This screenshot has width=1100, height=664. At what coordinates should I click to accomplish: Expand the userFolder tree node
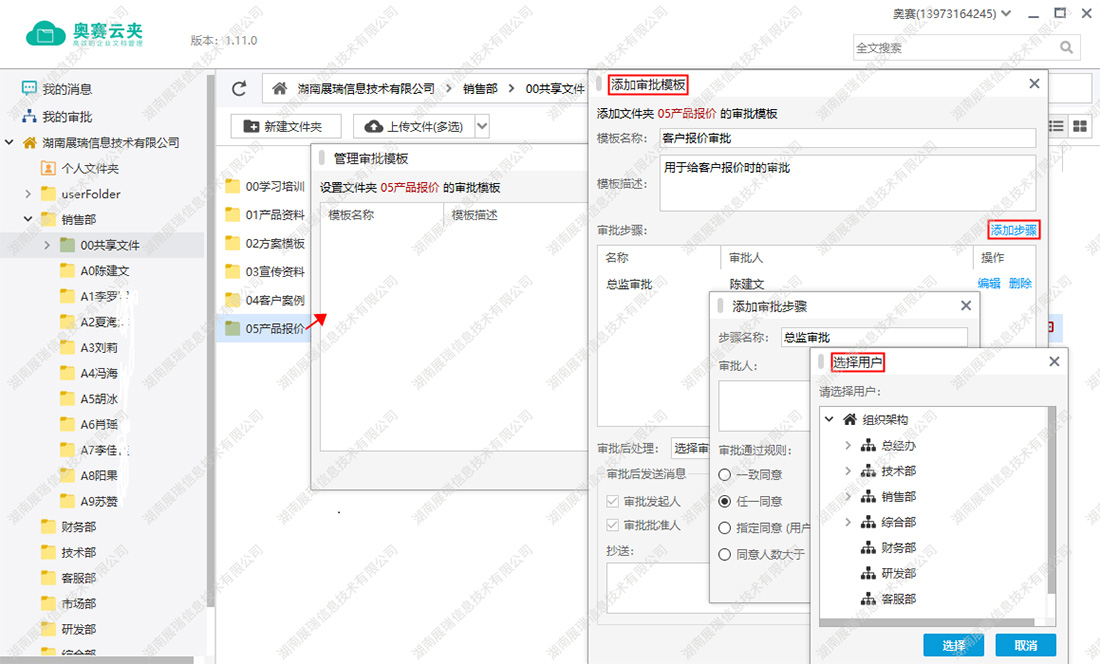[29, 194]
